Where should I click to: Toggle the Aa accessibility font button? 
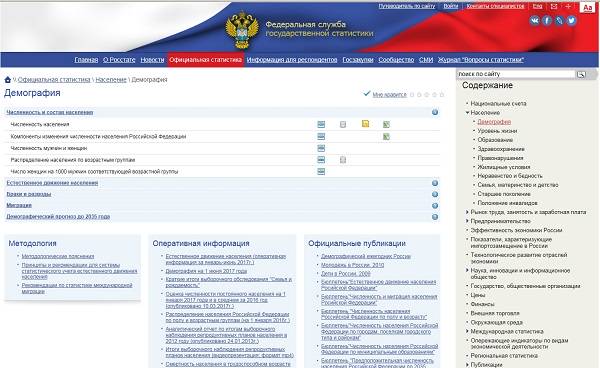pyautogui.click(x=587, y=8)
